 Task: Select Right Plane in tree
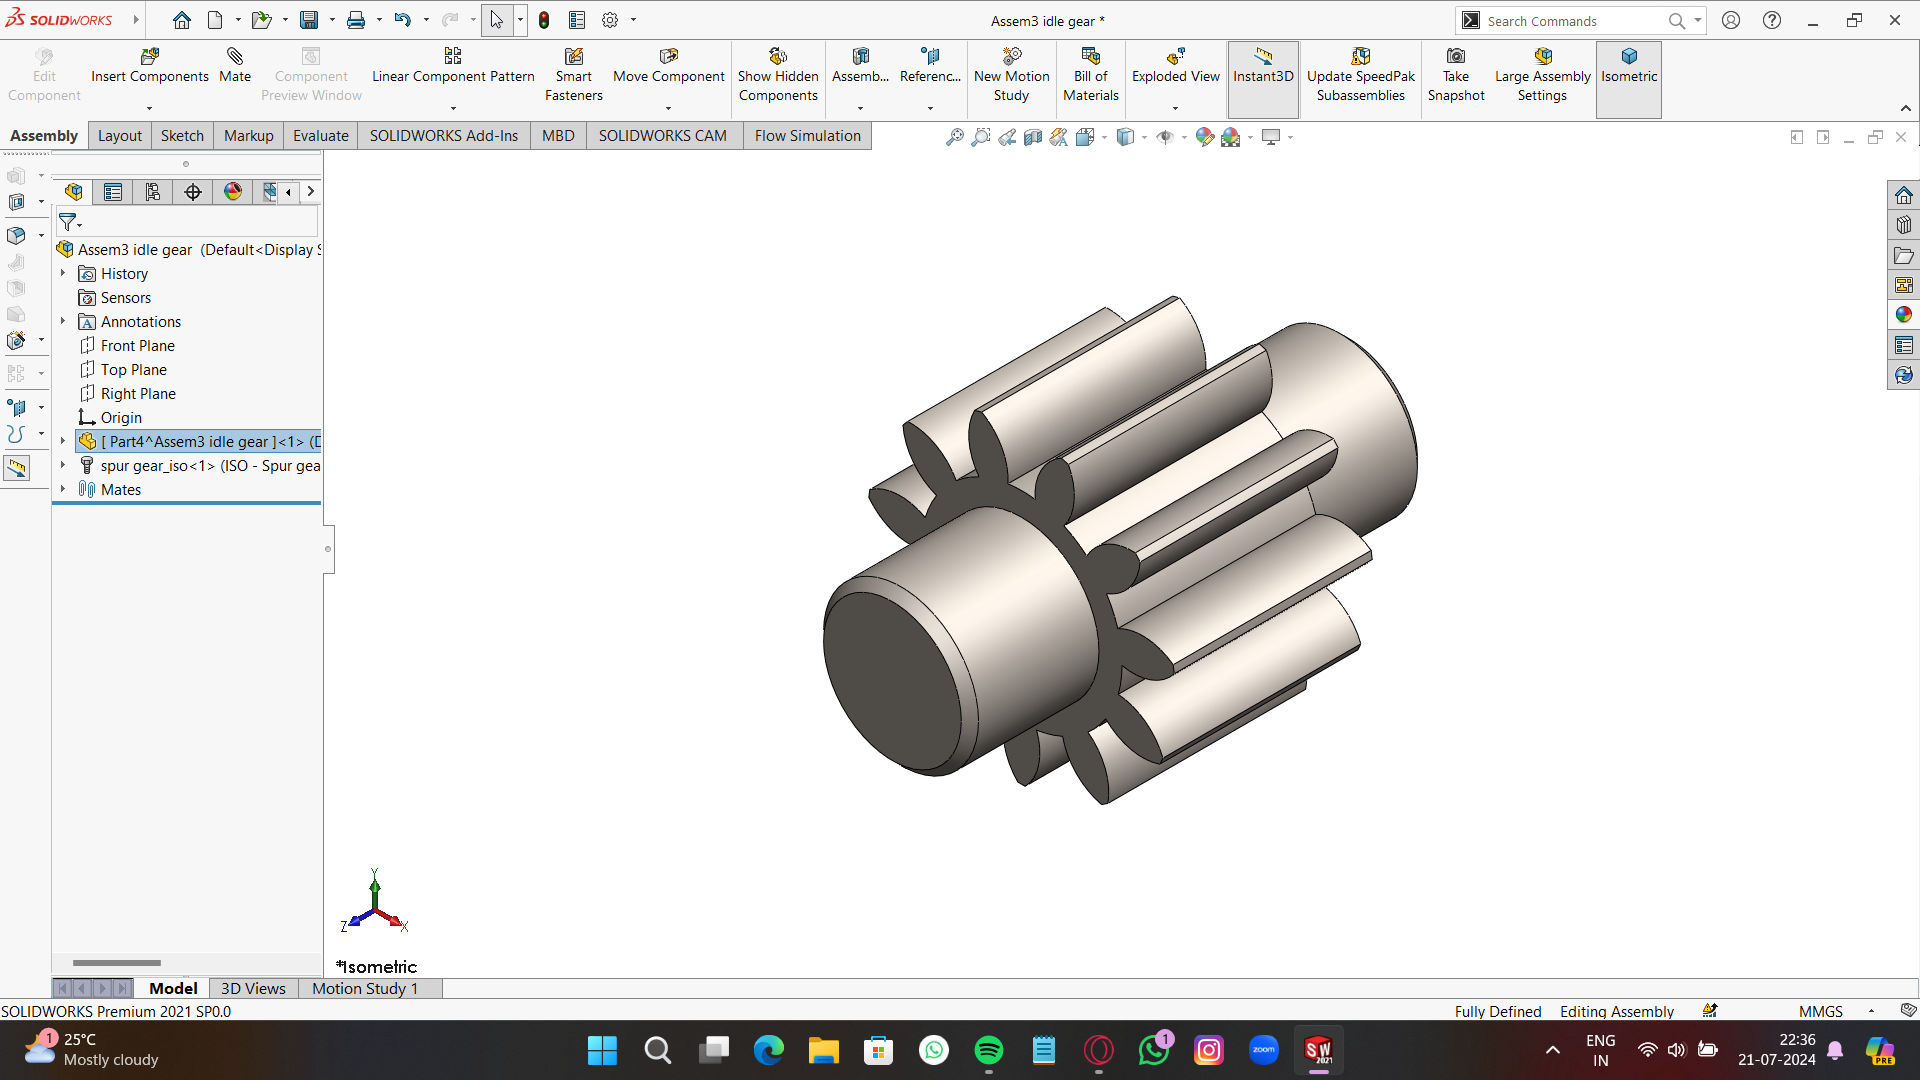coord(138,393)
